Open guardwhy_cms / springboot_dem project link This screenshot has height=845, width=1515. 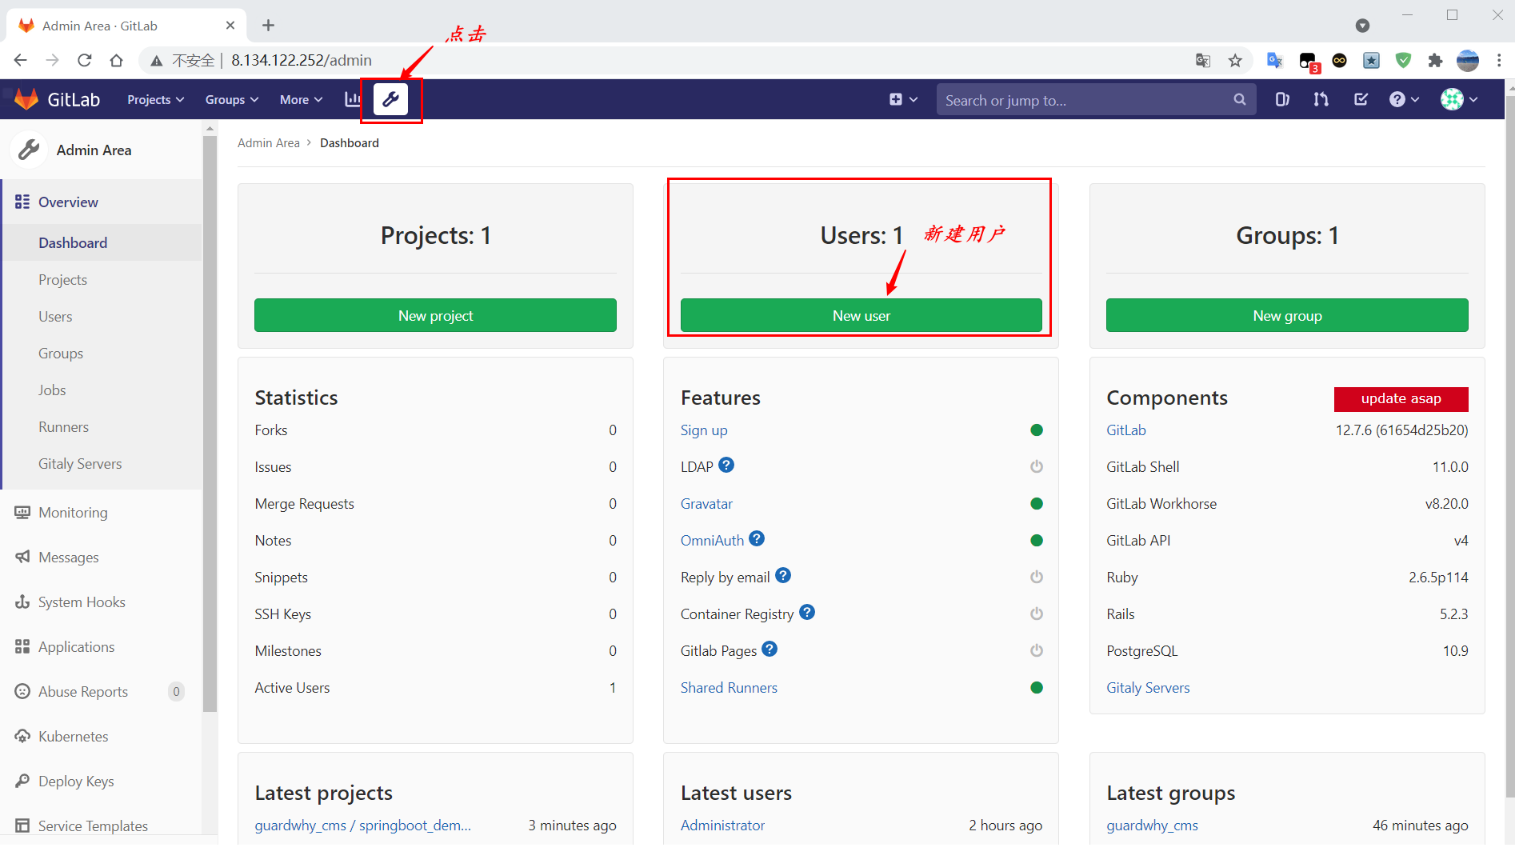(363, 825)
